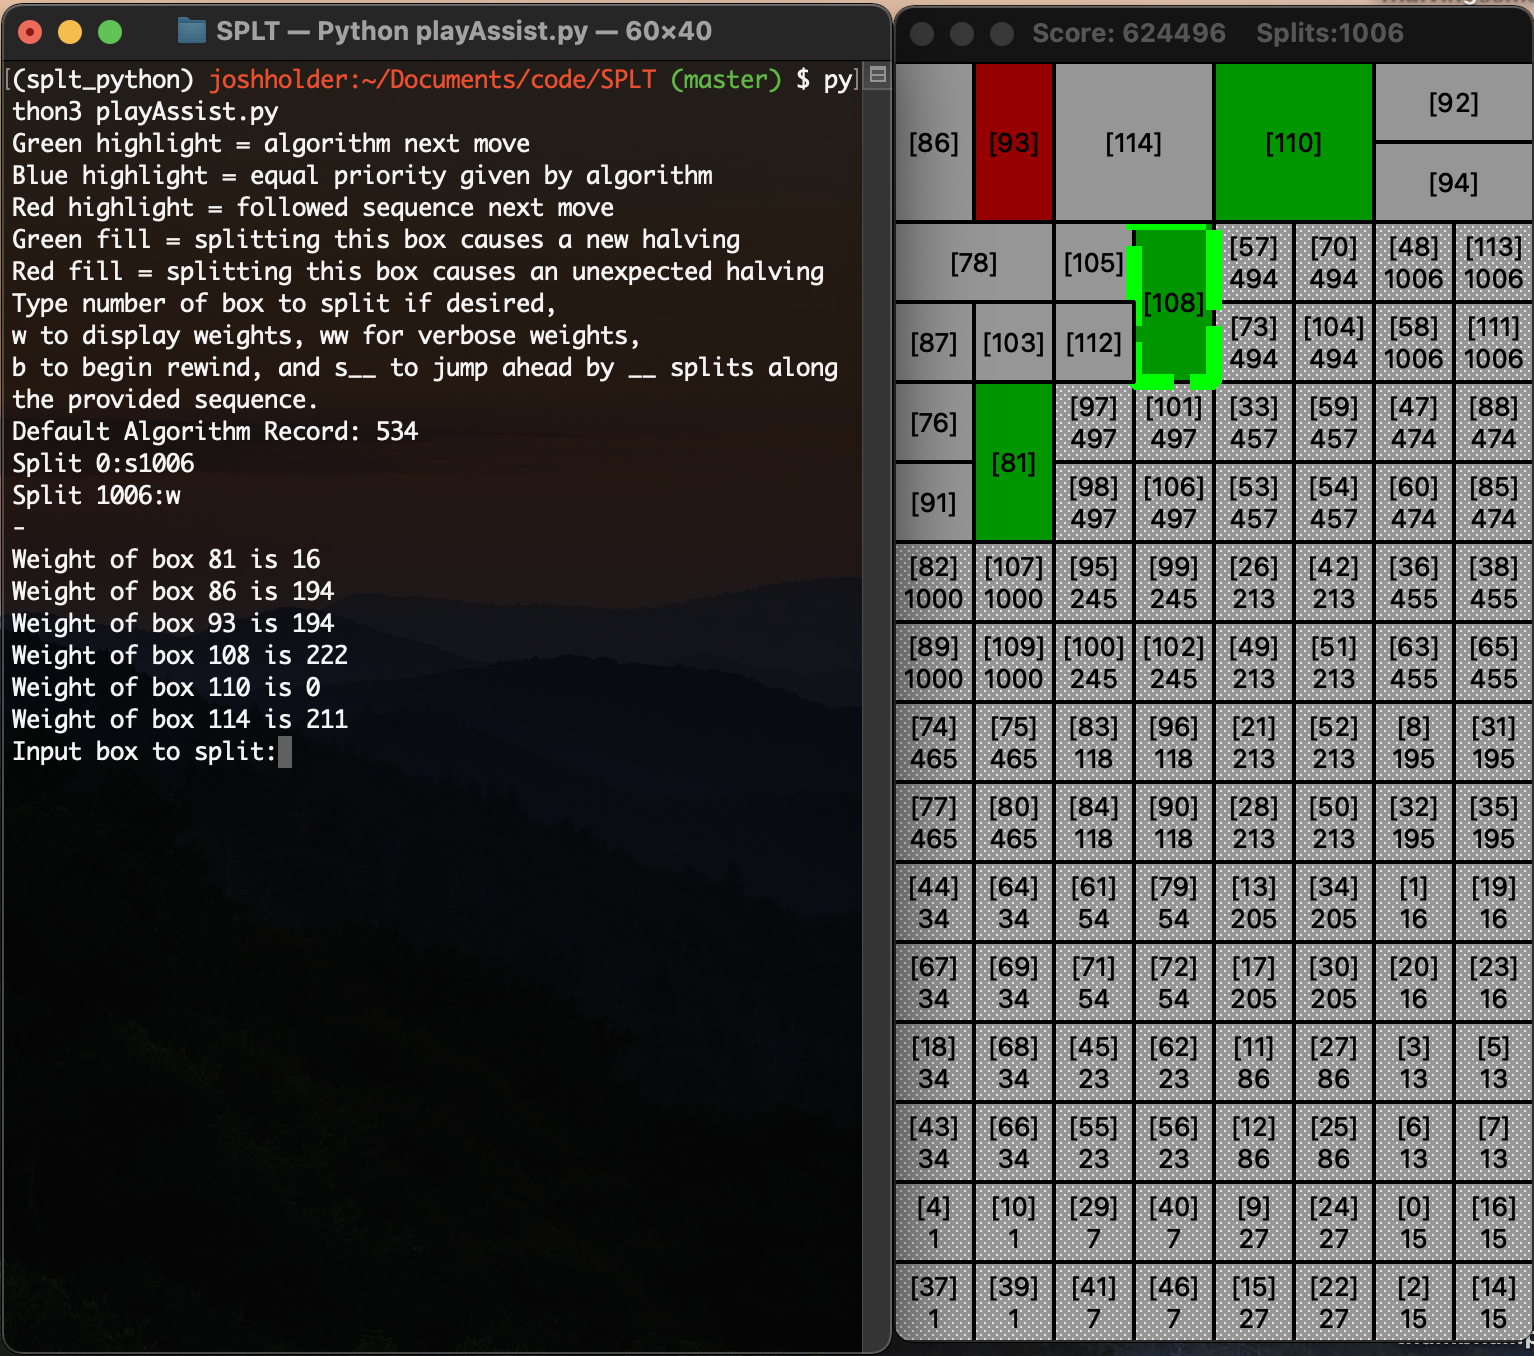Select green box [81] in game window

(x=1014, y=462)
